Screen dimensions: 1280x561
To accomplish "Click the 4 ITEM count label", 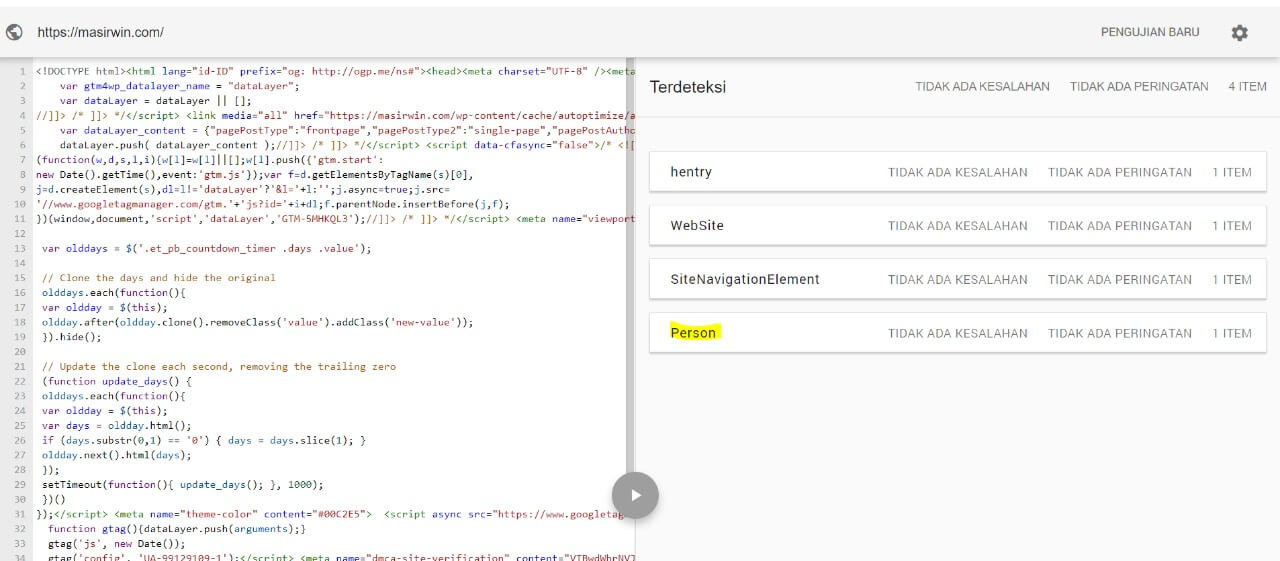I will tap(1247, 87).
